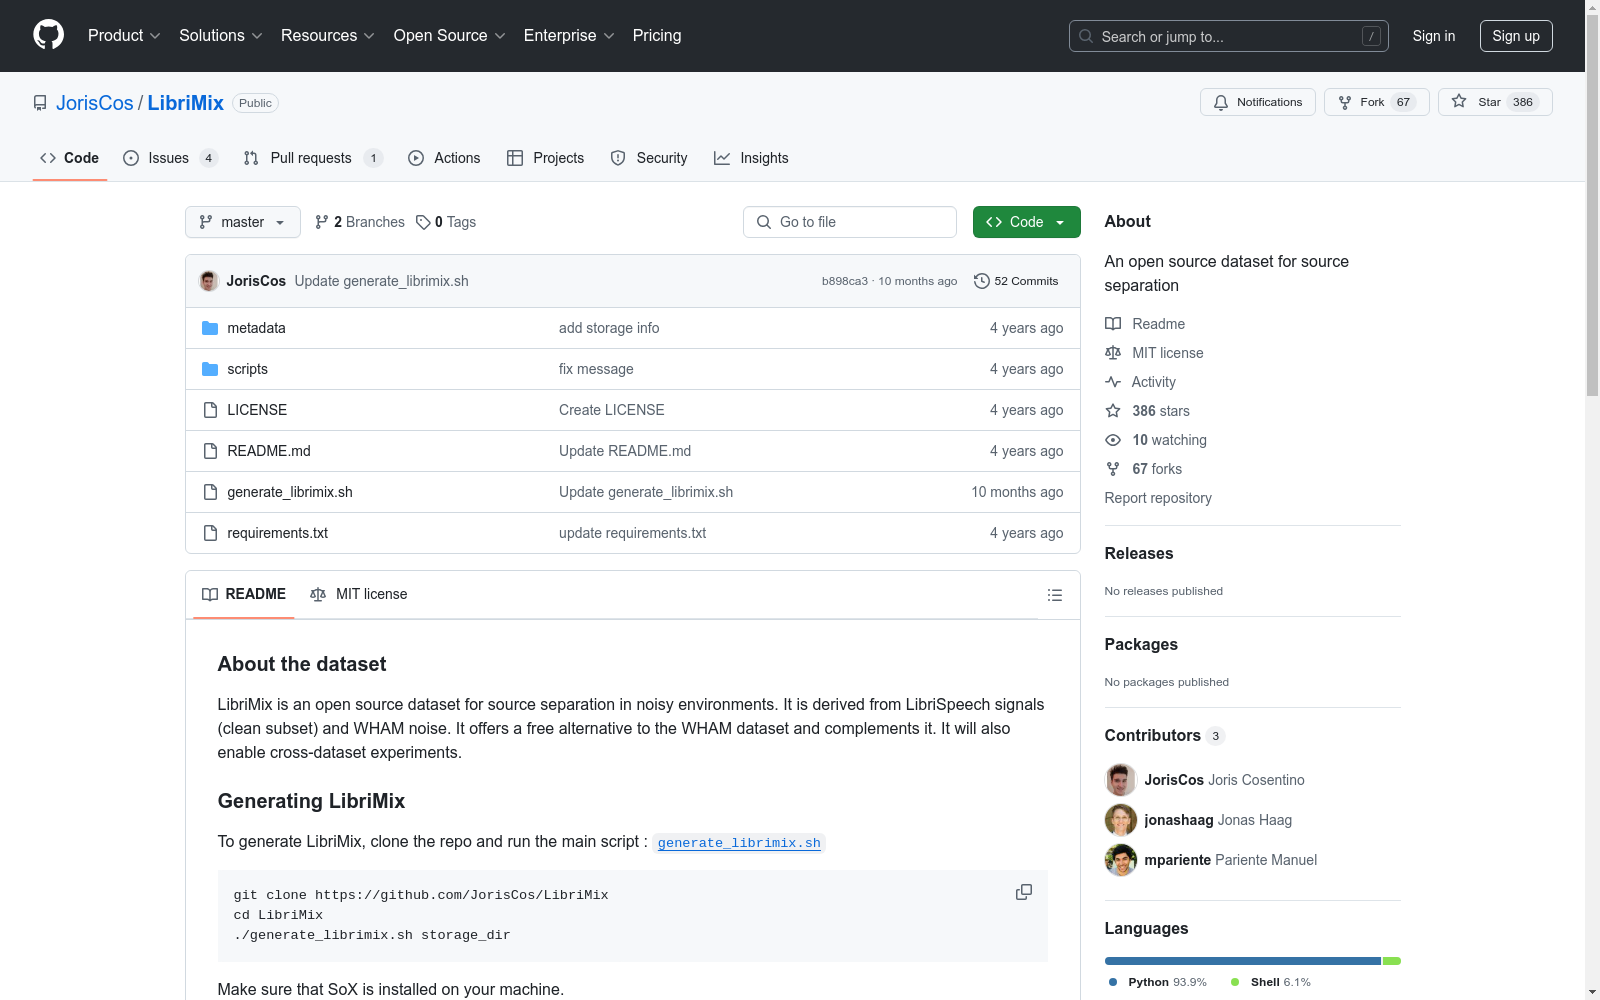
Task: Click the Shell 6.1% language link
Action: [x=1271, y=982]
